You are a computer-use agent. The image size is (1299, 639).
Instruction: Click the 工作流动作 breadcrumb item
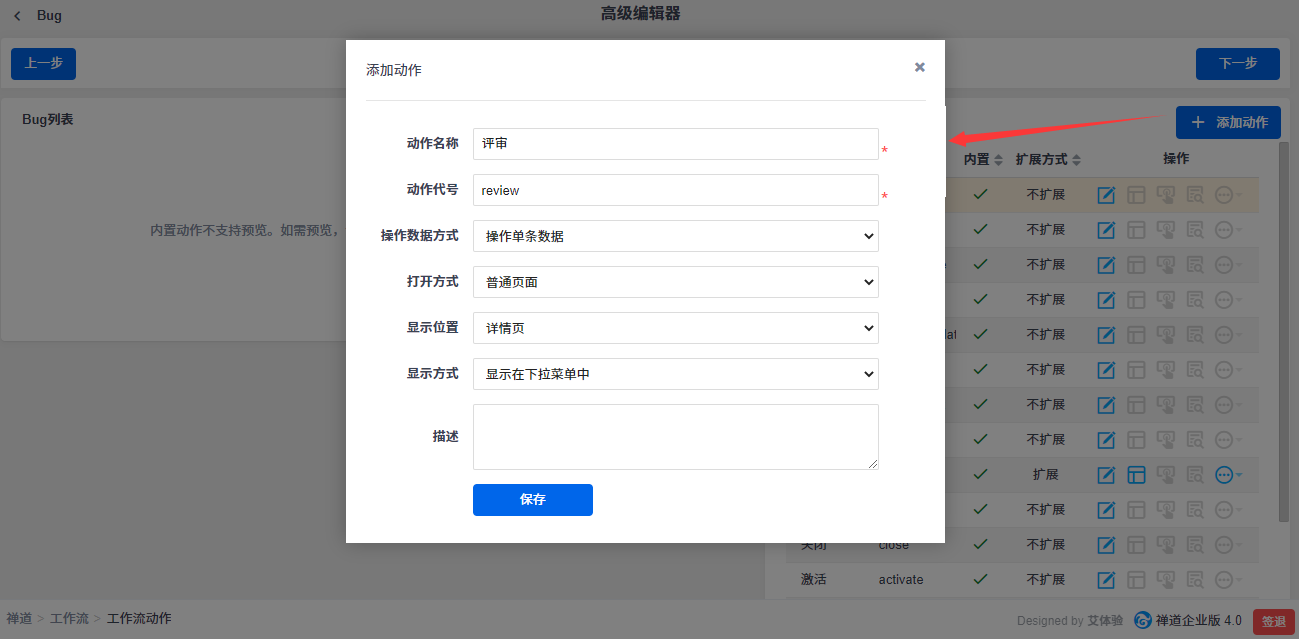pyautogui.click(x=139, y=619)
